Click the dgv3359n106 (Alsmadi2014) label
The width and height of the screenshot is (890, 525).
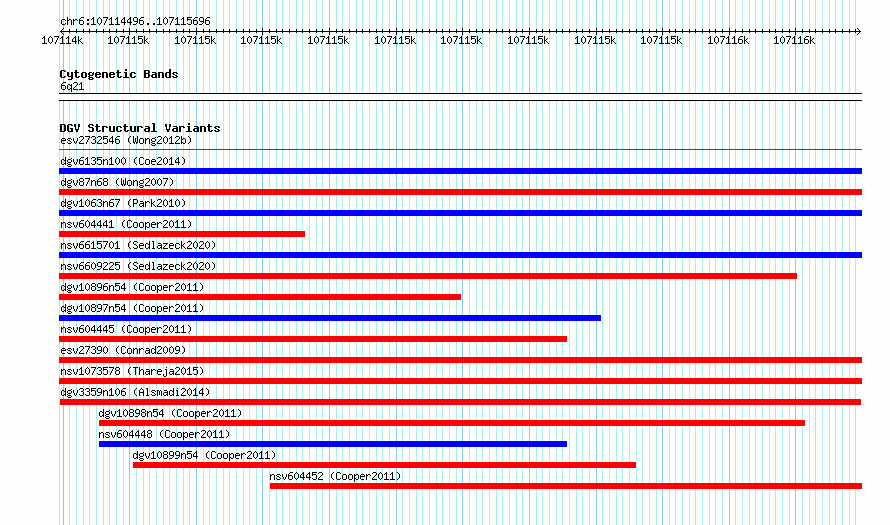[135, 392]
